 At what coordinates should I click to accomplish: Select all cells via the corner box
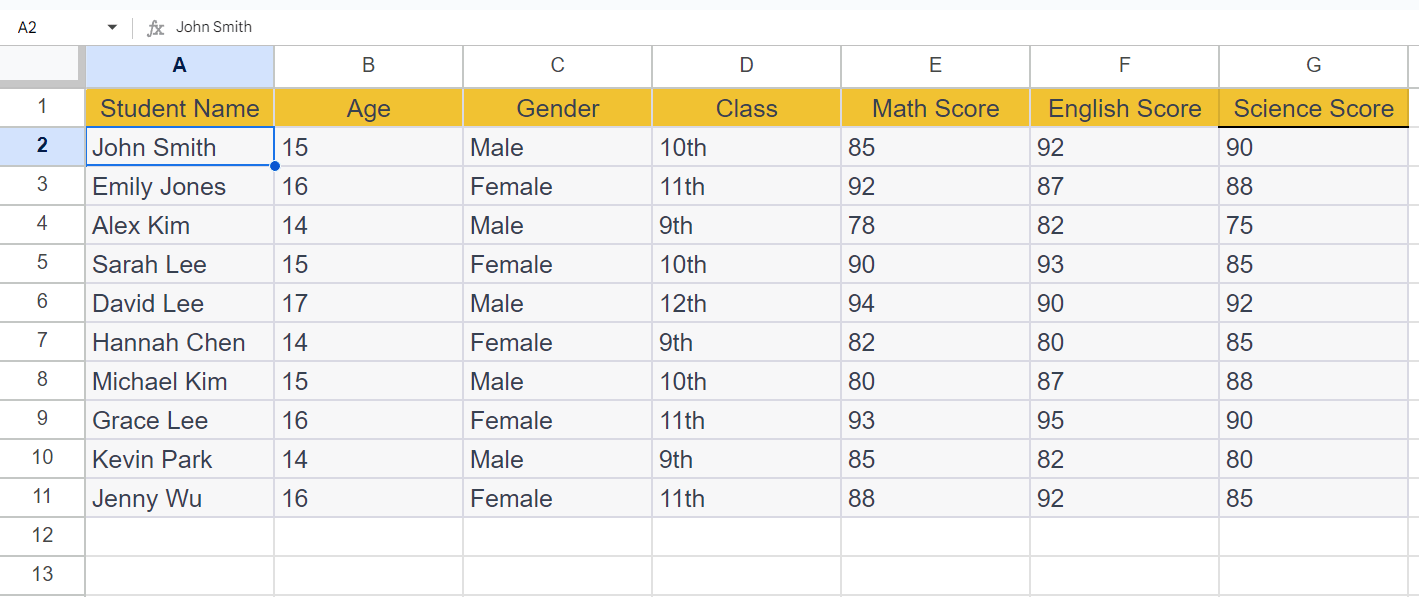[x=41, y=66]
